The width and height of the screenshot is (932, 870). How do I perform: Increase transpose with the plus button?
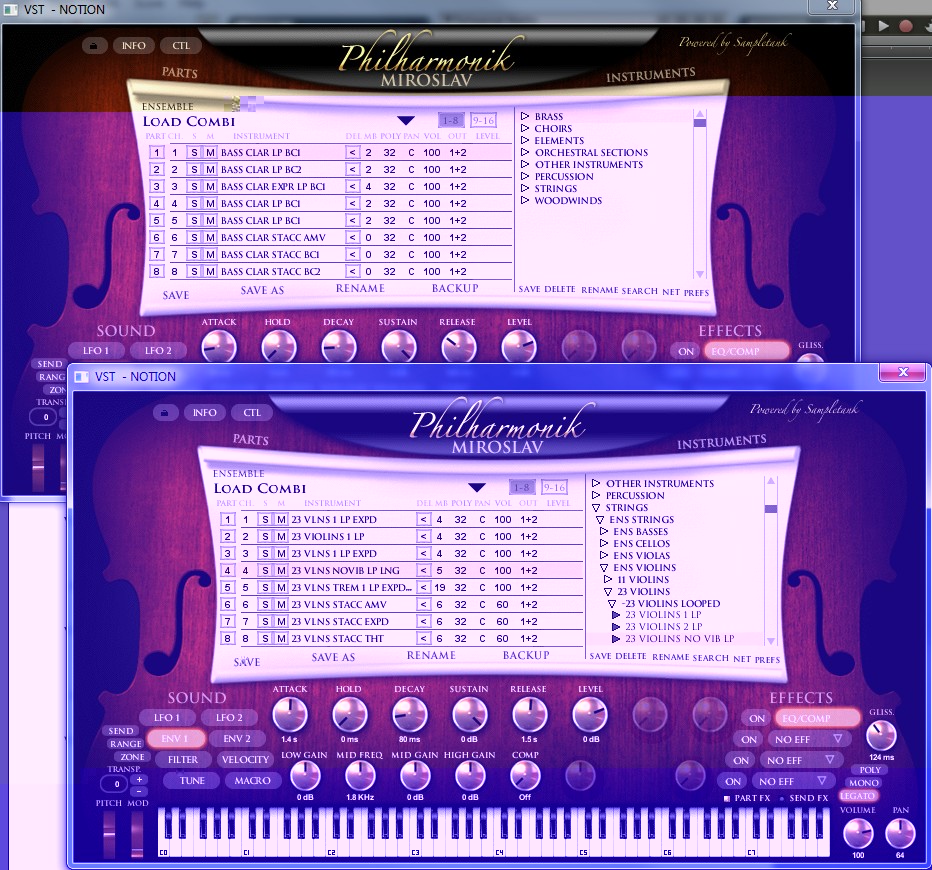[x=139, y=780]
